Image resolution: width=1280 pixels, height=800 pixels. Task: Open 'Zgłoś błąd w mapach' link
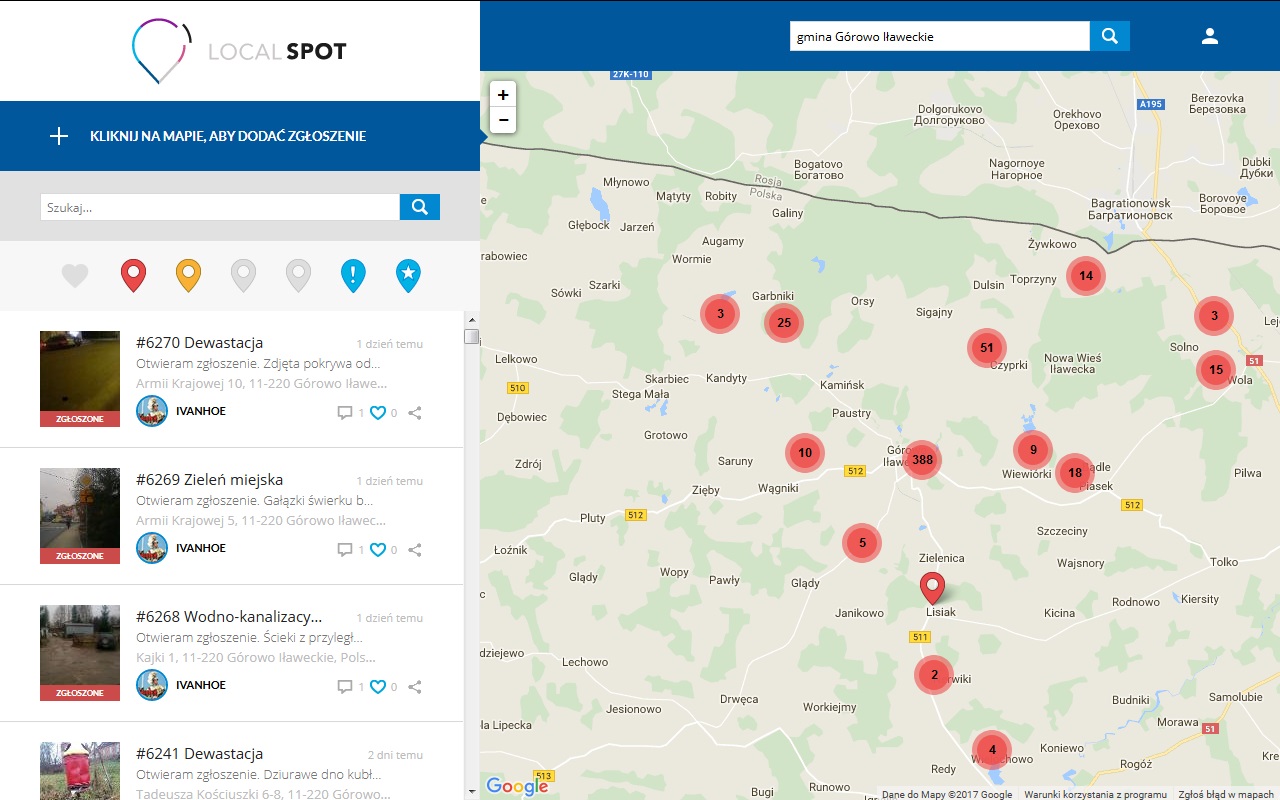point(1226,795)
